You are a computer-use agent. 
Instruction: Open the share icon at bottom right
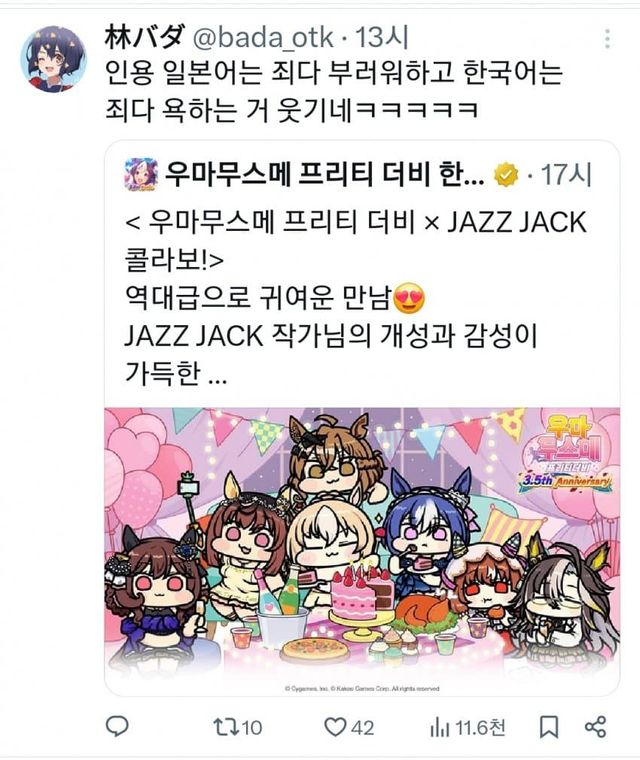coord(595,727)
